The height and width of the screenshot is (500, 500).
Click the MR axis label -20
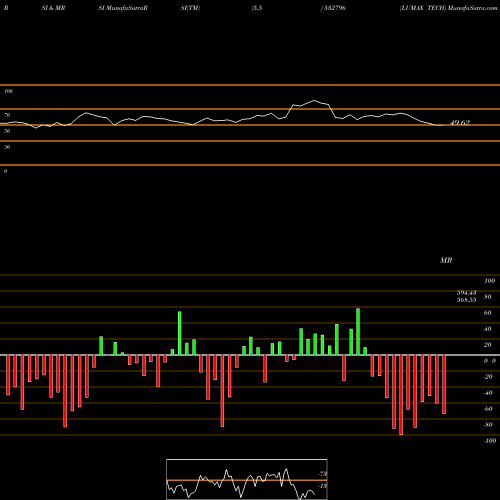[488, 377]
